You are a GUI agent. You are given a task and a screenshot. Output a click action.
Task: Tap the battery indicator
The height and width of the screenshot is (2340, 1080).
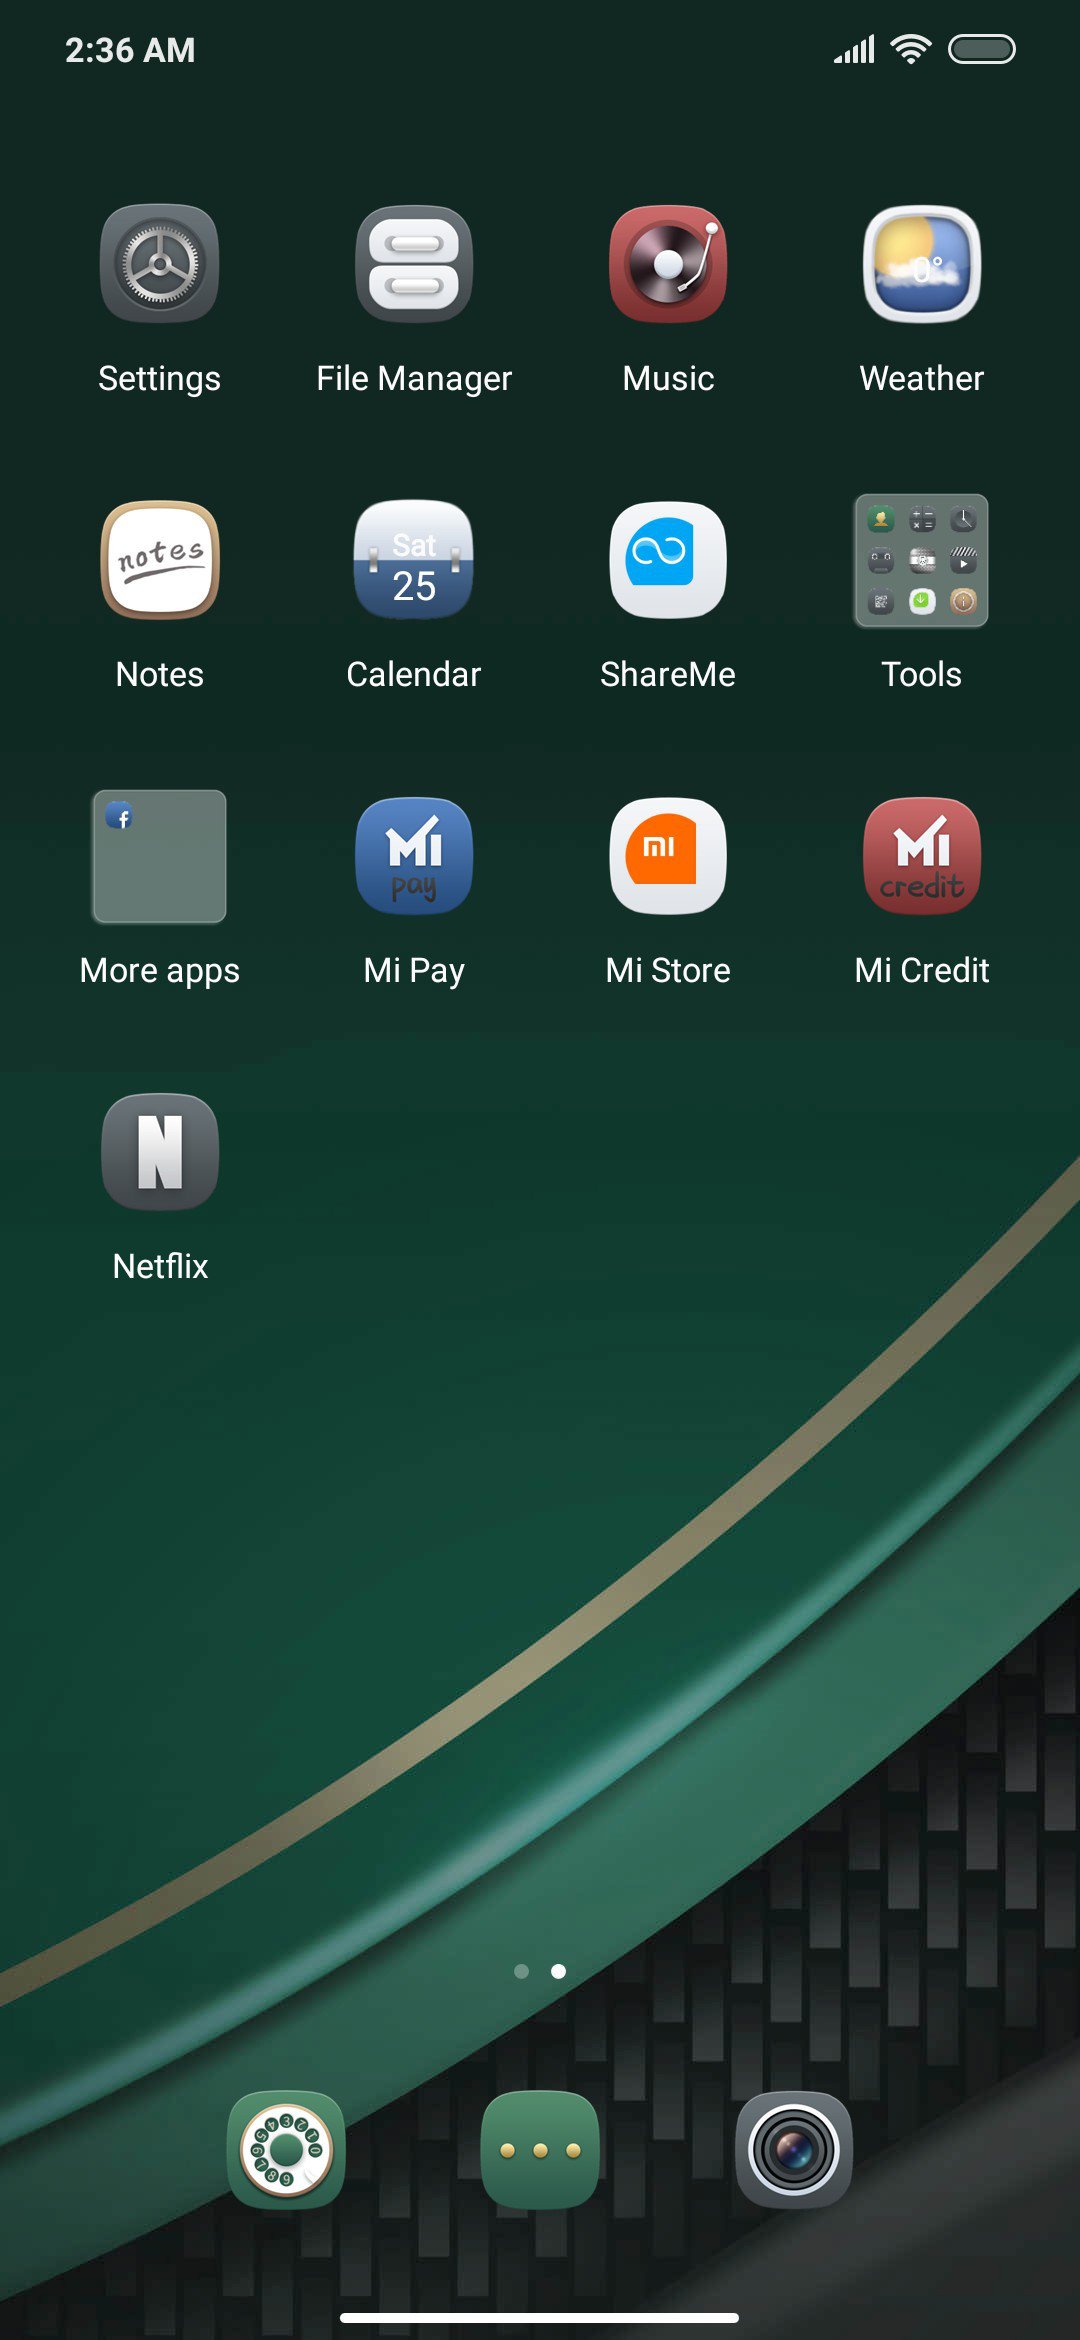pyautogui.click(x=982, y=49)
